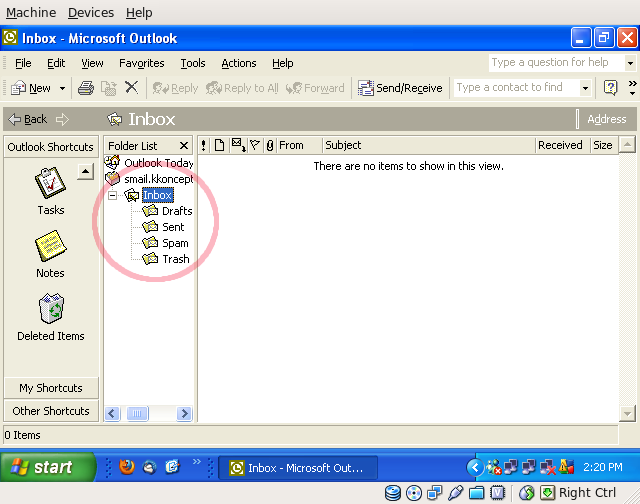Sort by Flag Status column header
This screenshot has width=640, height=504.
tap(255, 145)
